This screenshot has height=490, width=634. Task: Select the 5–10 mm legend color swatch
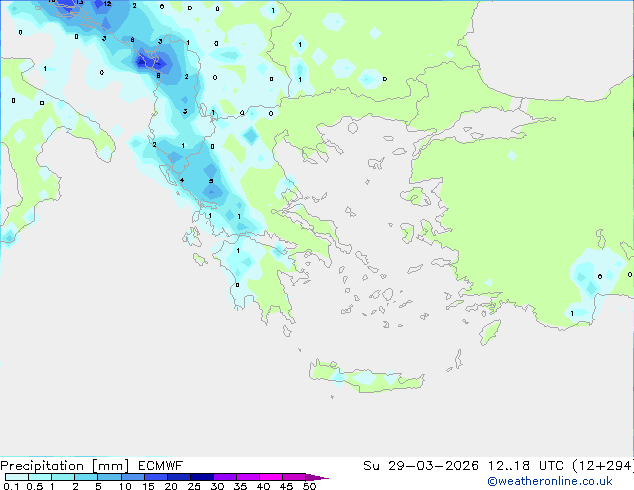pyautogui.click(x=109, y=477)
